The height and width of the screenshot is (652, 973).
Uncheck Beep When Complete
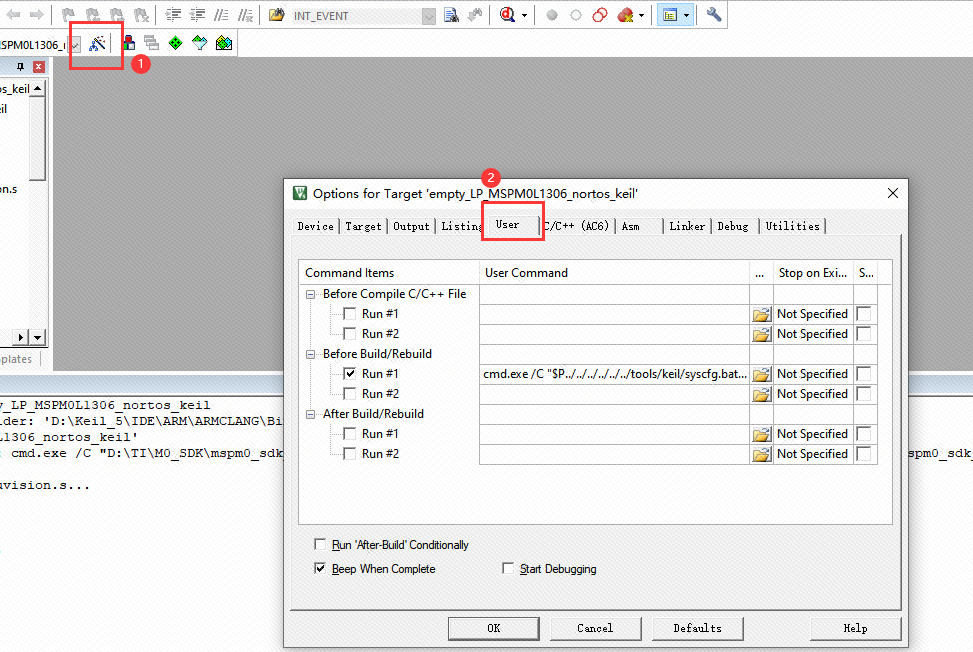tap(320, 568)
